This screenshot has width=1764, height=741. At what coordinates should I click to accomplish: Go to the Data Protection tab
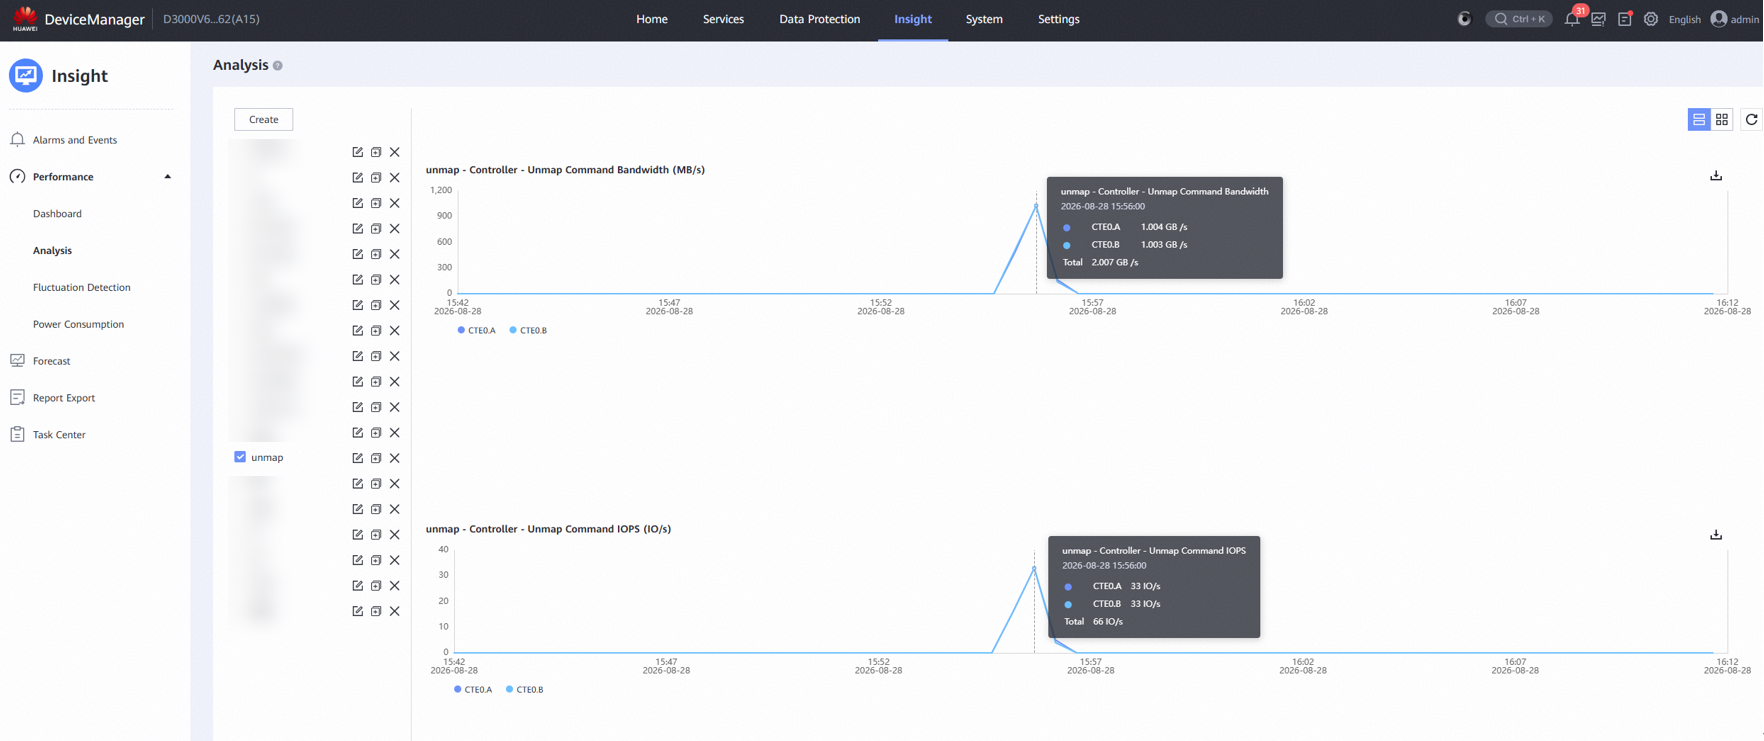pos(819,19)
